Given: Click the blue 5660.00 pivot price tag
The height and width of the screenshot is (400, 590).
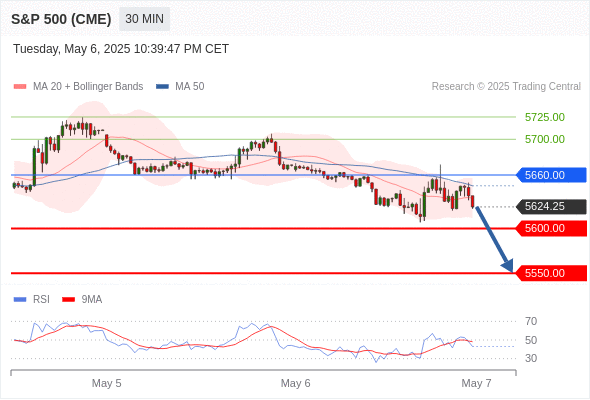Looking at the screenshot, I should (x=551, y=175).
